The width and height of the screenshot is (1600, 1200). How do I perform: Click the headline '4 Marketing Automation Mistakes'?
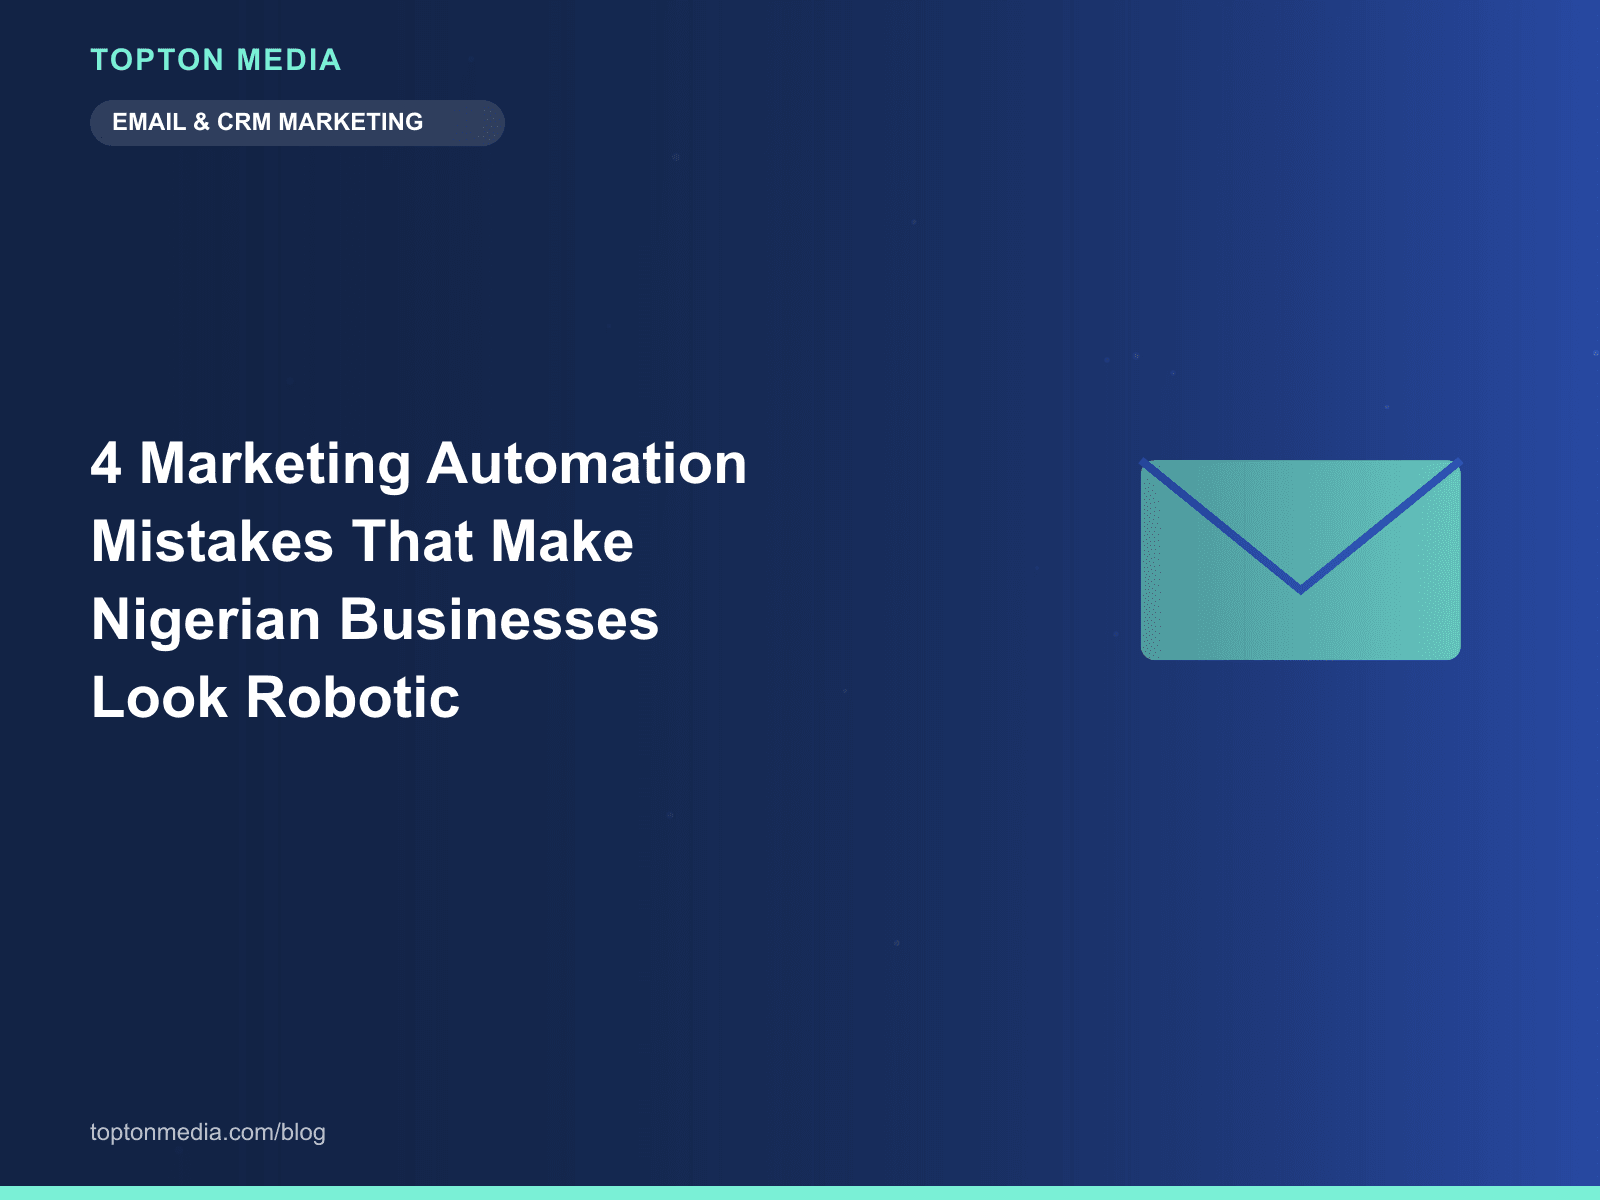419,580
